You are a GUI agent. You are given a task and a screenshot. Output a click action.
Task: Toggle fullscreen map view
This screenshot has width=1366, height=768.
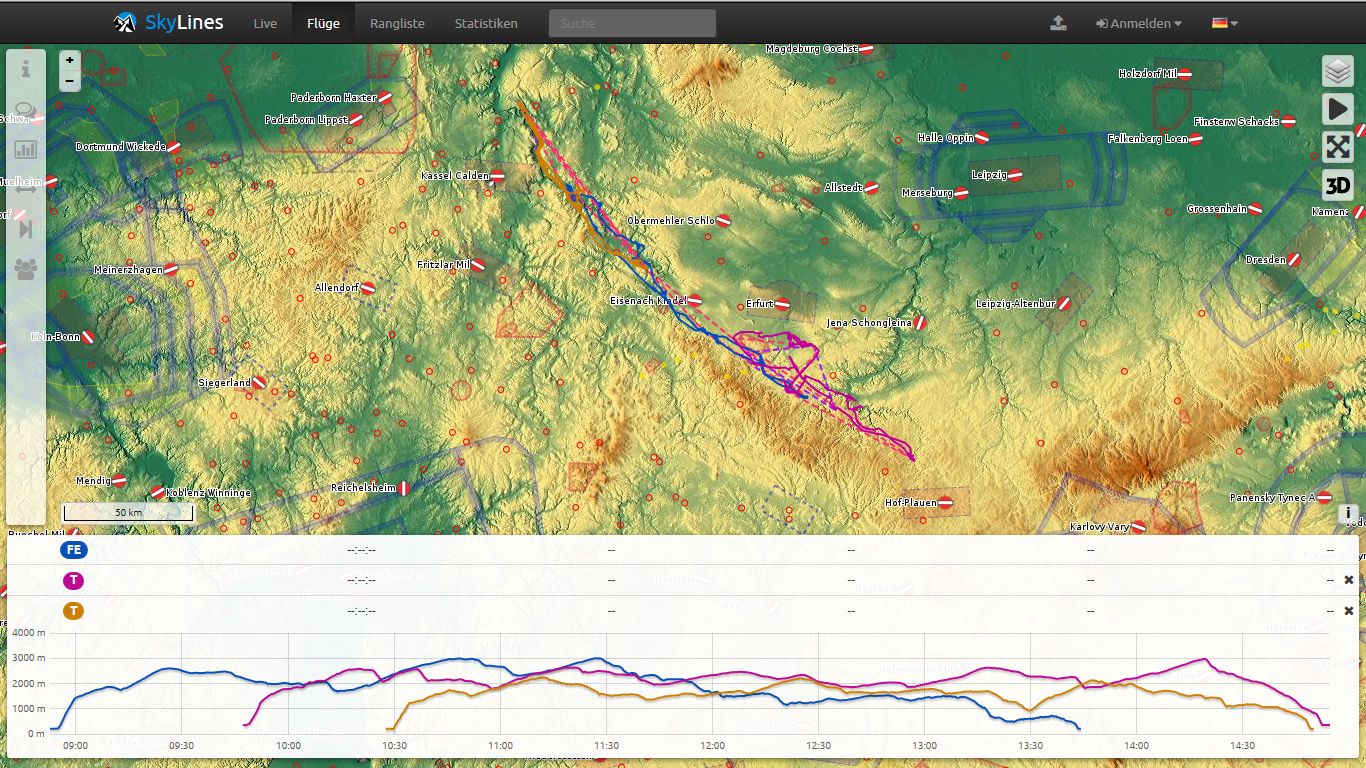[1338, 147]
